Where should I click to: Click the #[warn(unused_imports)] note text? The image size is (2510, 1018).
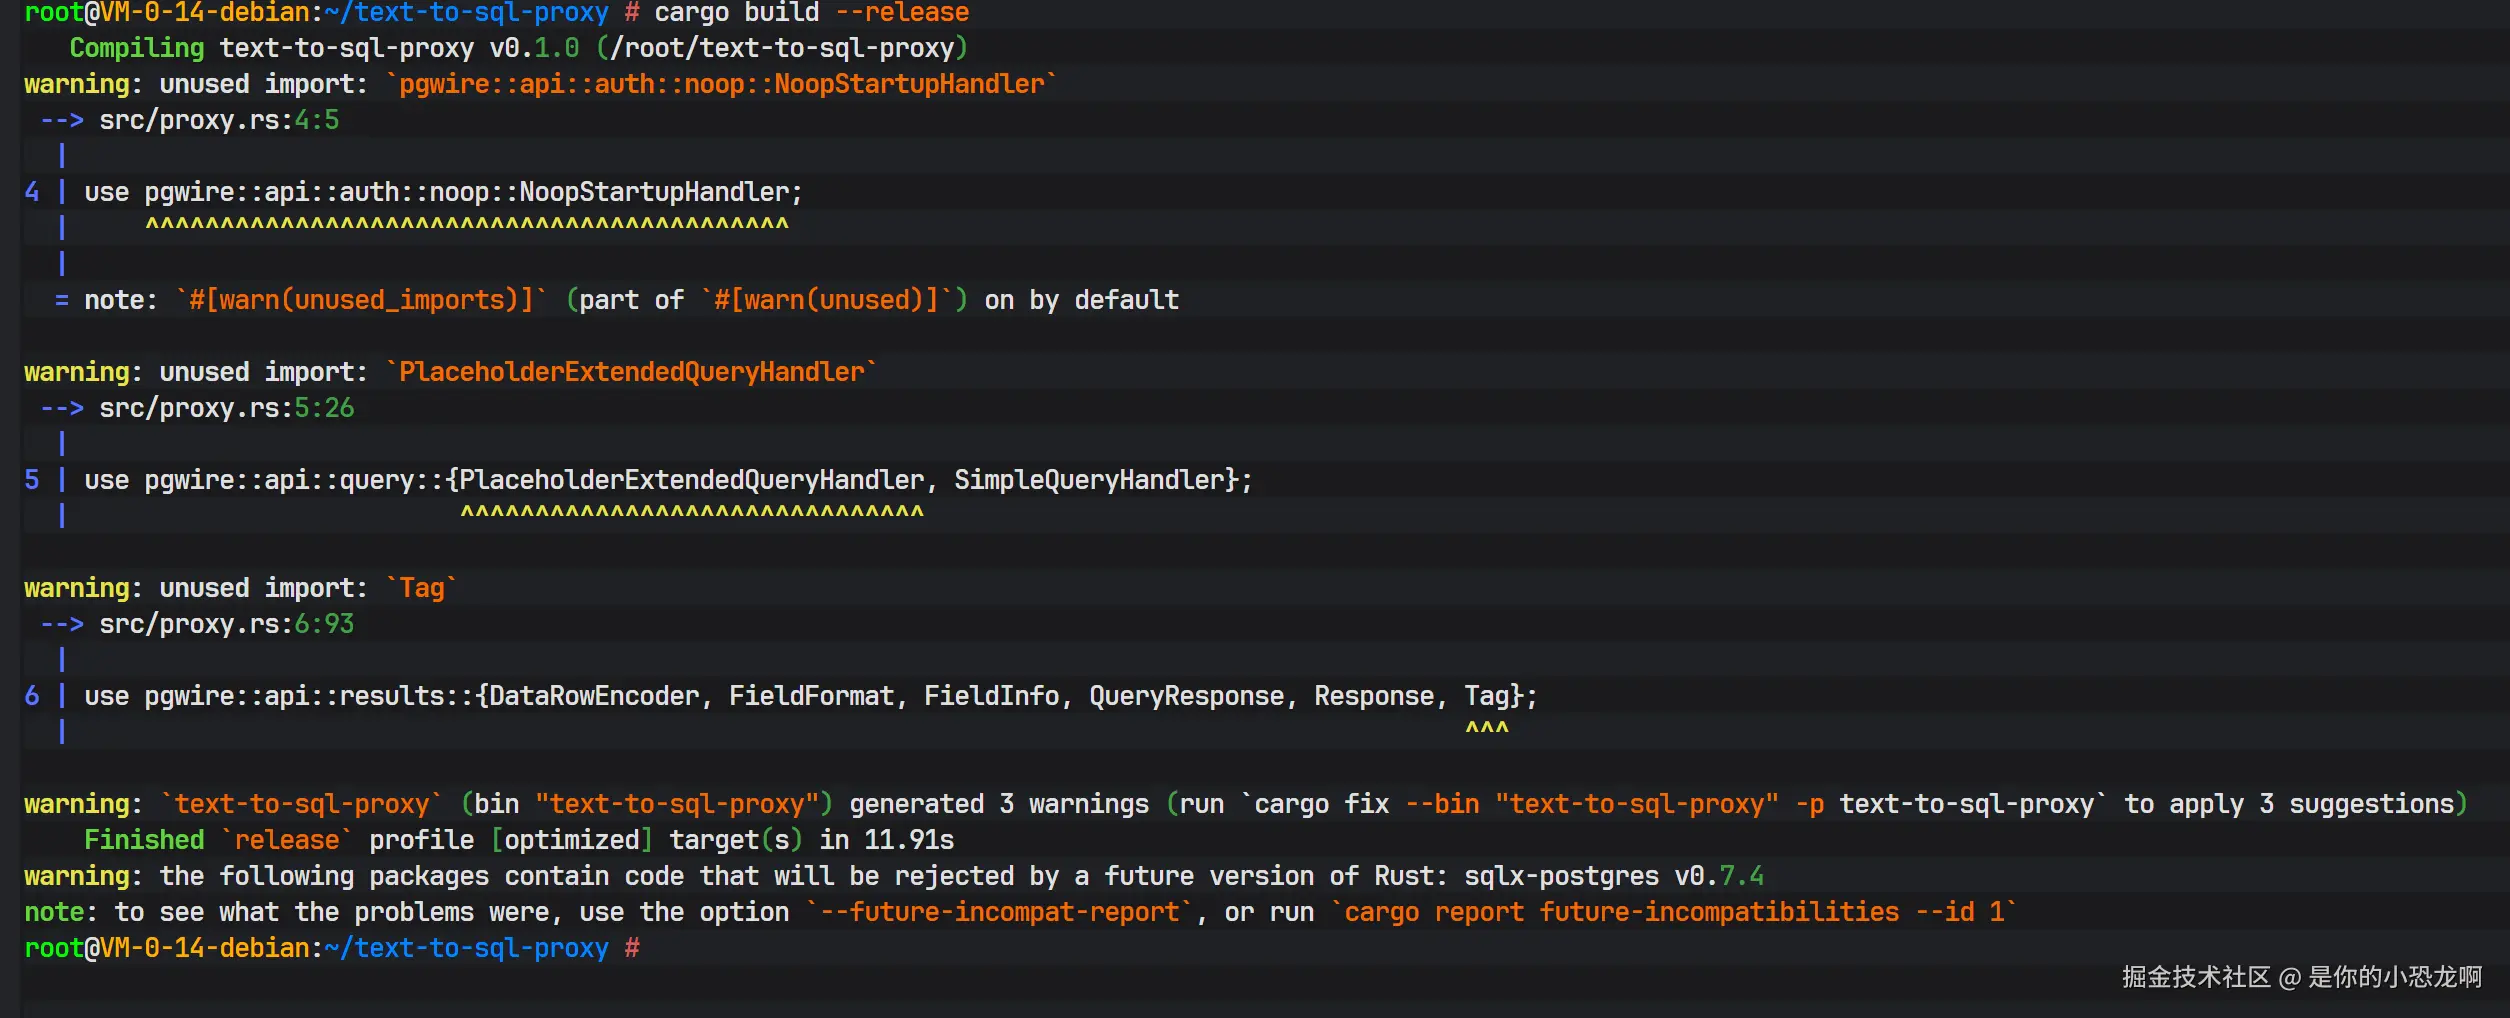pyautogui.click(x=361, y=300)
